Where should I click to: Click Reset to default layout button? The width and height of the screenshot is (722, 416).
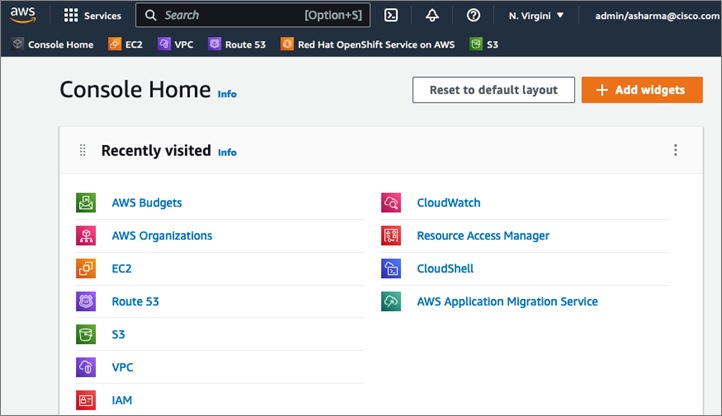493,90
